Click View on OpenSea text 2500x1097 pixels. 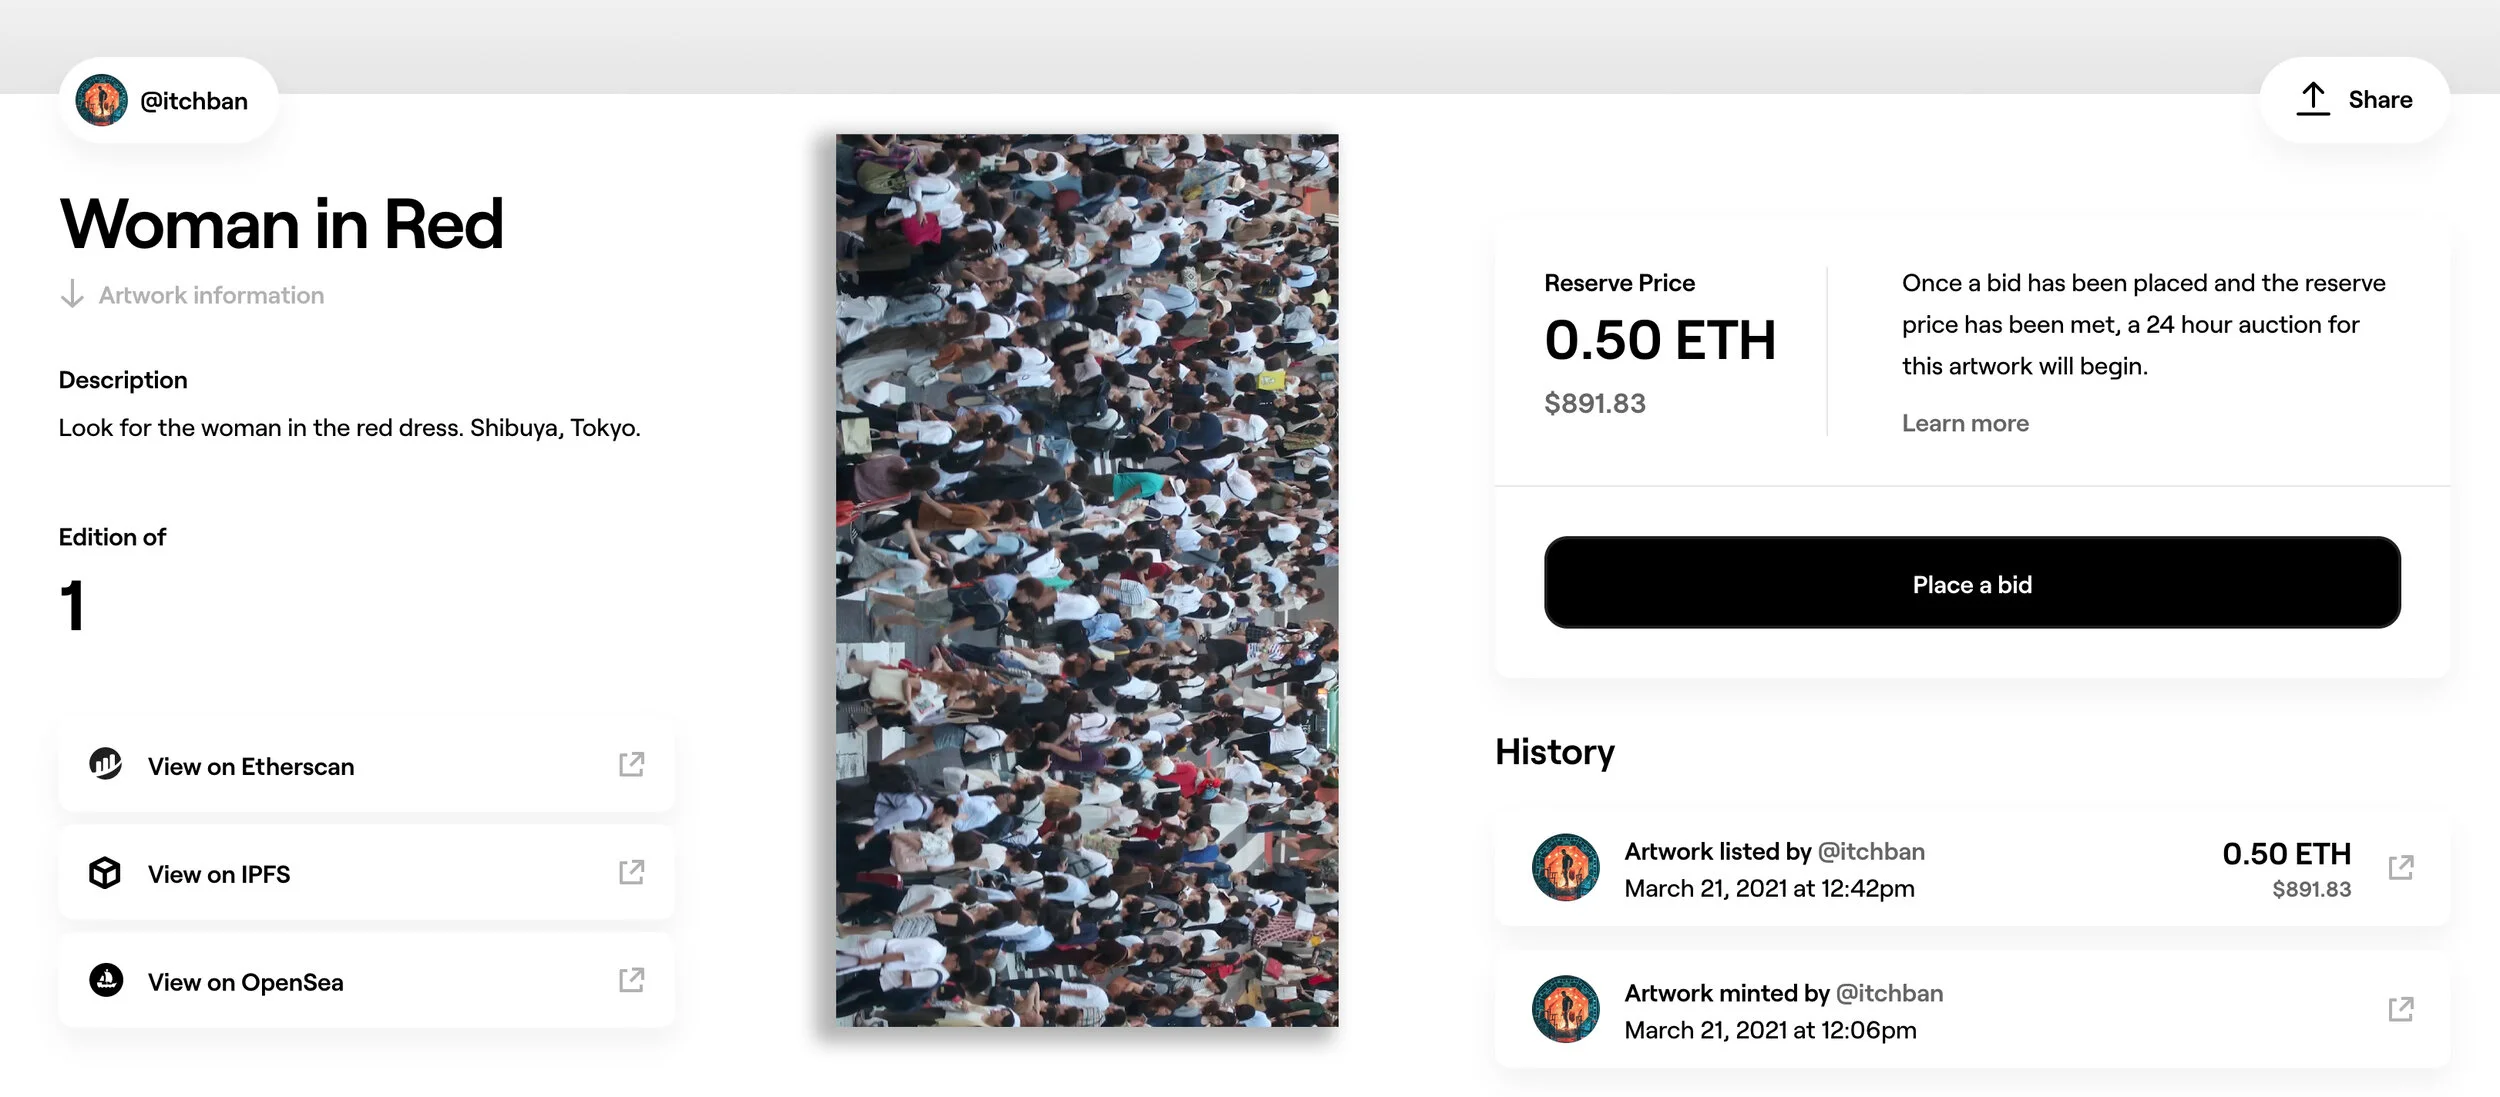(x=245, y=982)
